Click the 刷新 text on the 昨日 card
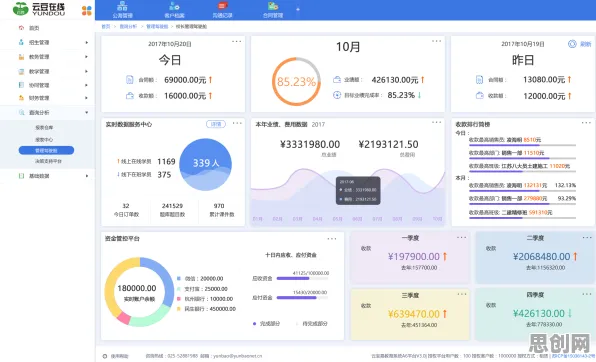596x362 pixels. coord(585,44)
